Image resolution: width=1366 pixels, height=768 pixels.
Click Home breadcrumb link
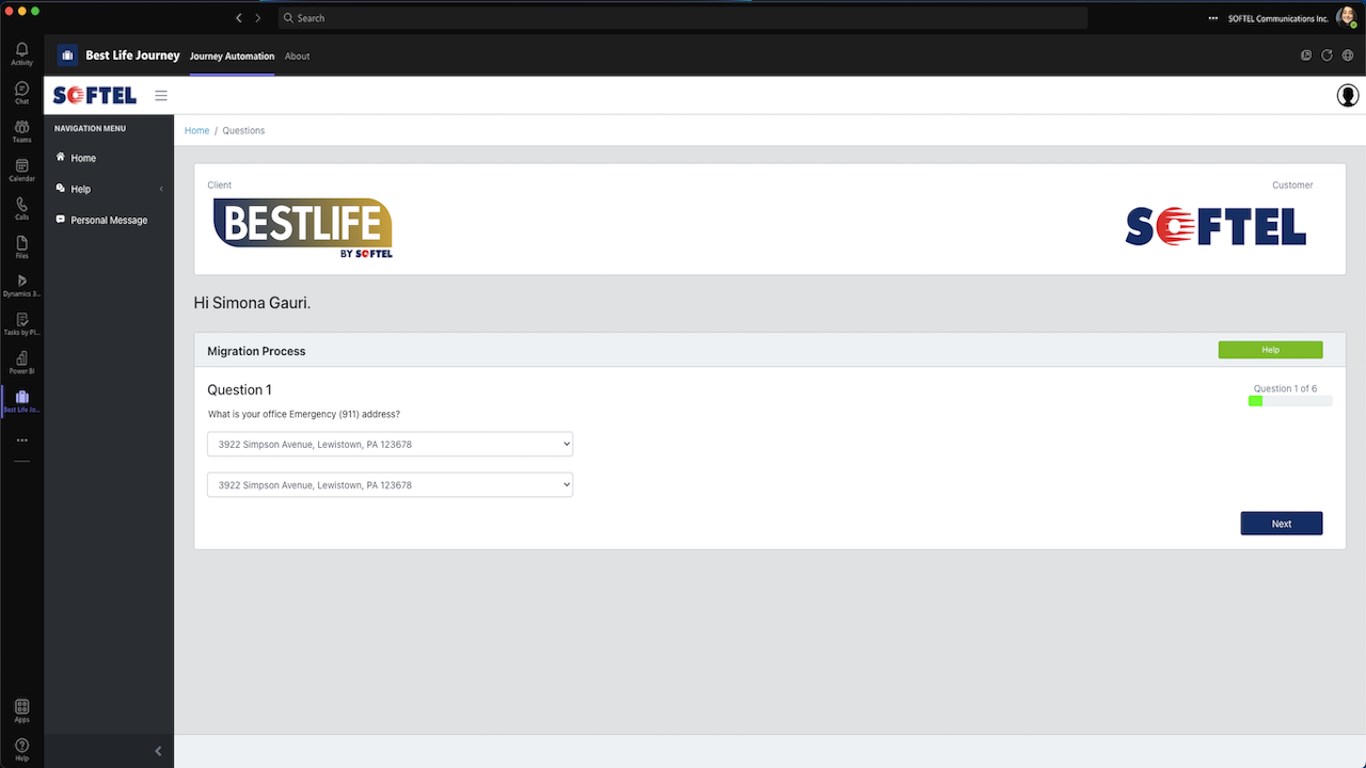pos(197,131)
